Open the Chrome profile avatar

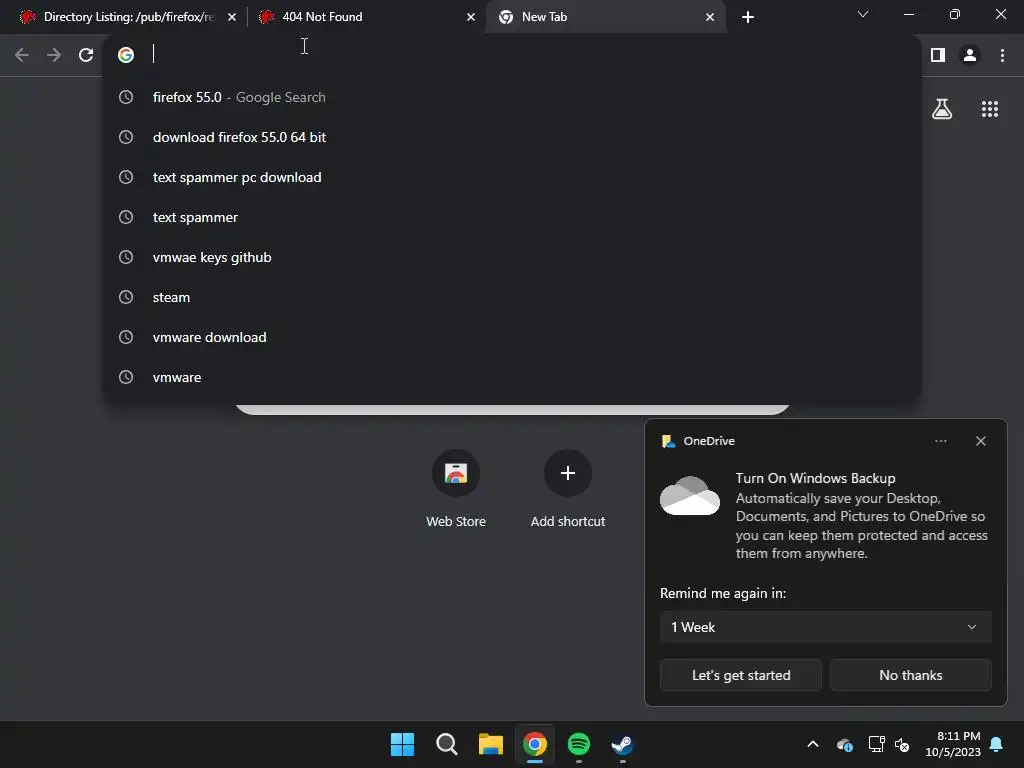click(x=970, y=55)
